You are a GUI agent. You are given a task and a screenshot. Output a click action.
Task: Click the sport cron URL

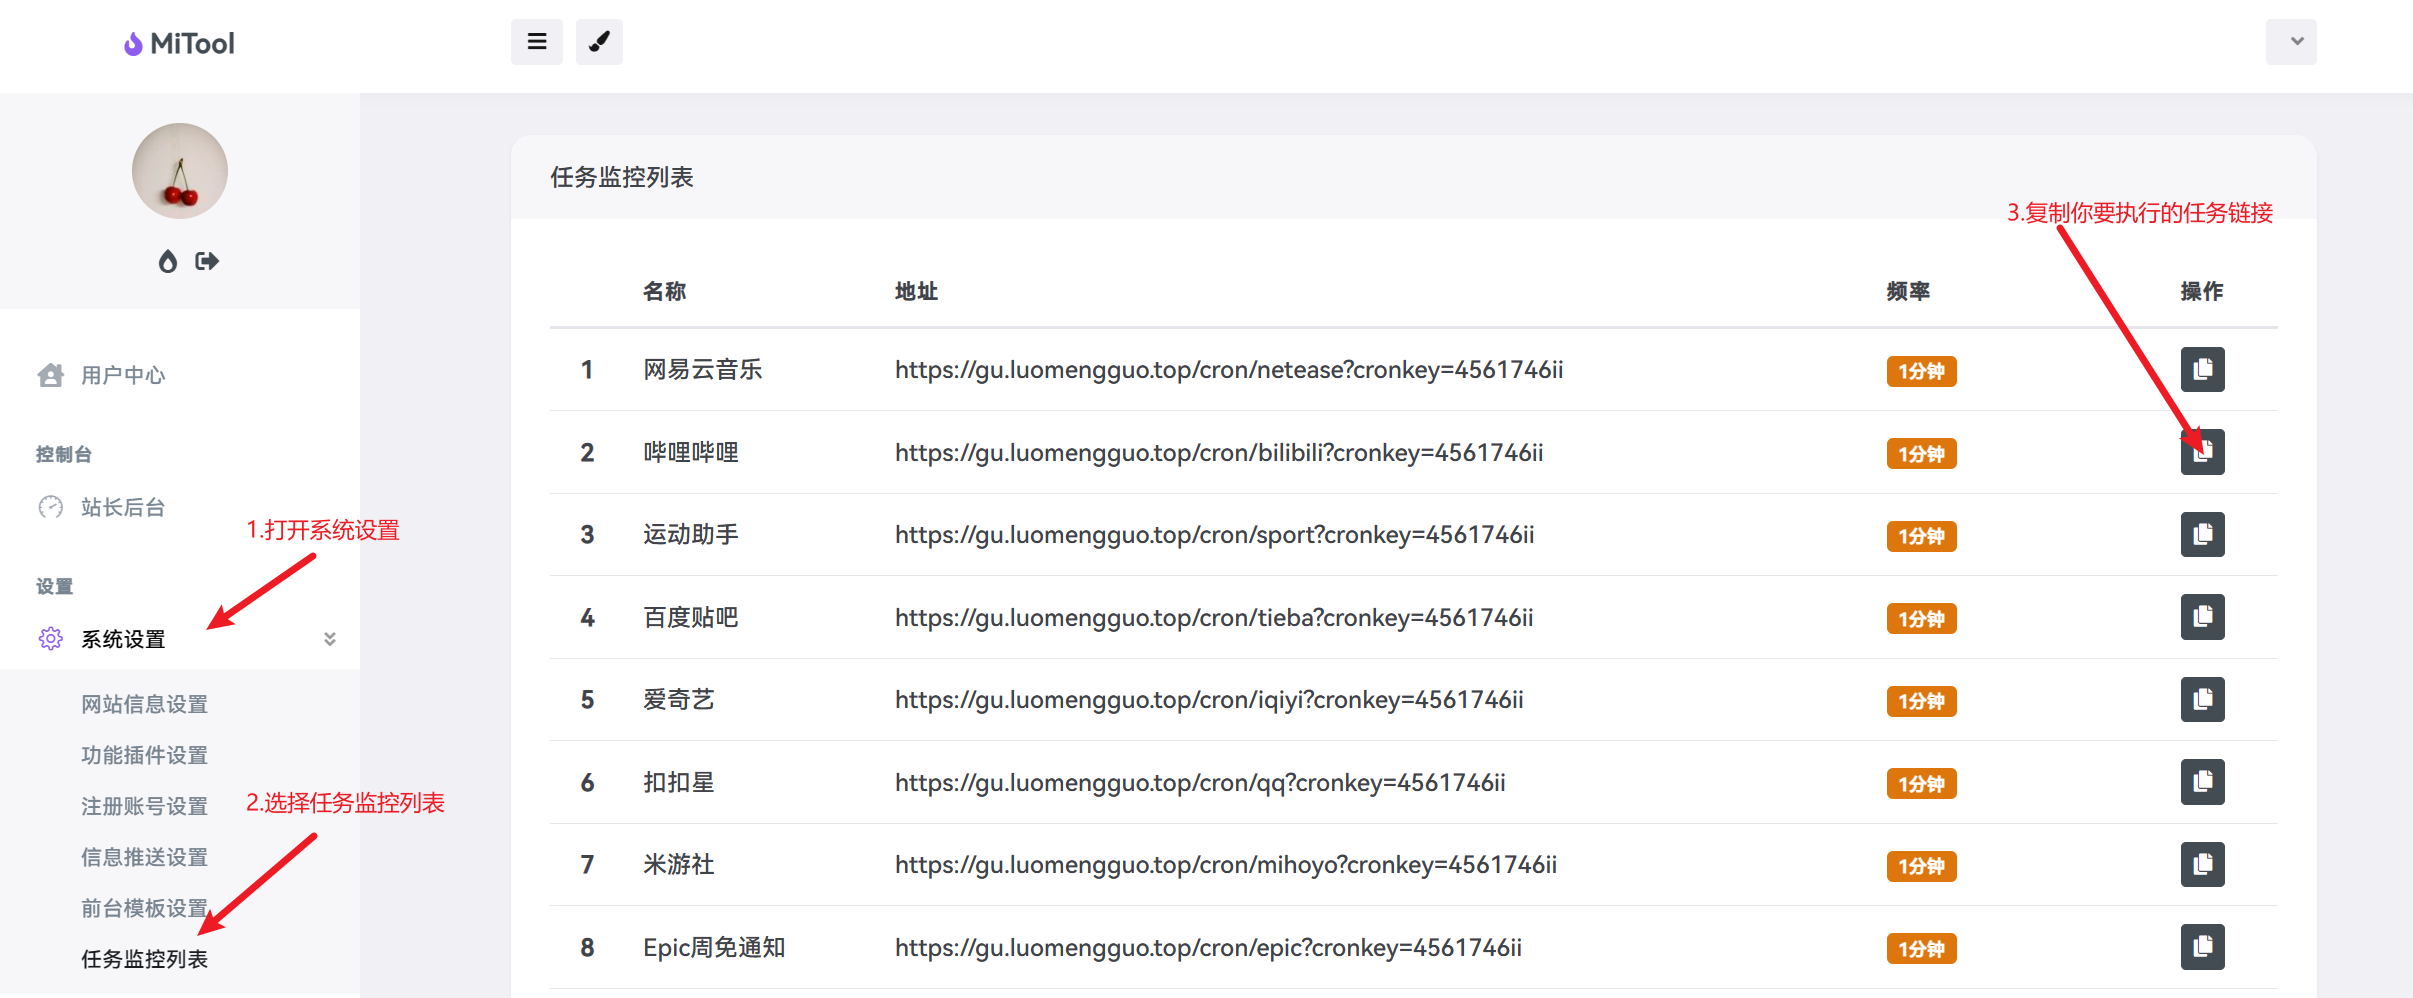[1215, 535]
